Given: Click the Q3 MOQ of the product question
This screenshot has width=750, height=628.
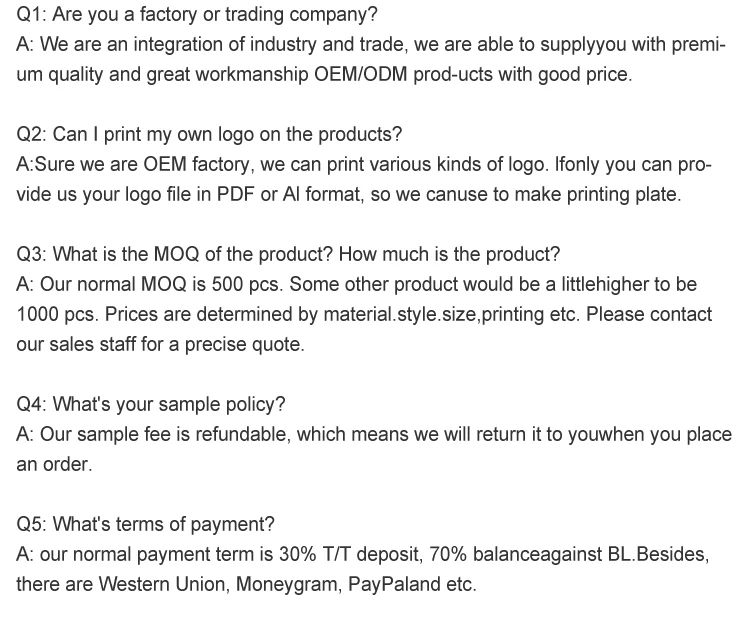Looking at the screenshot, I should tap(288, 254).
